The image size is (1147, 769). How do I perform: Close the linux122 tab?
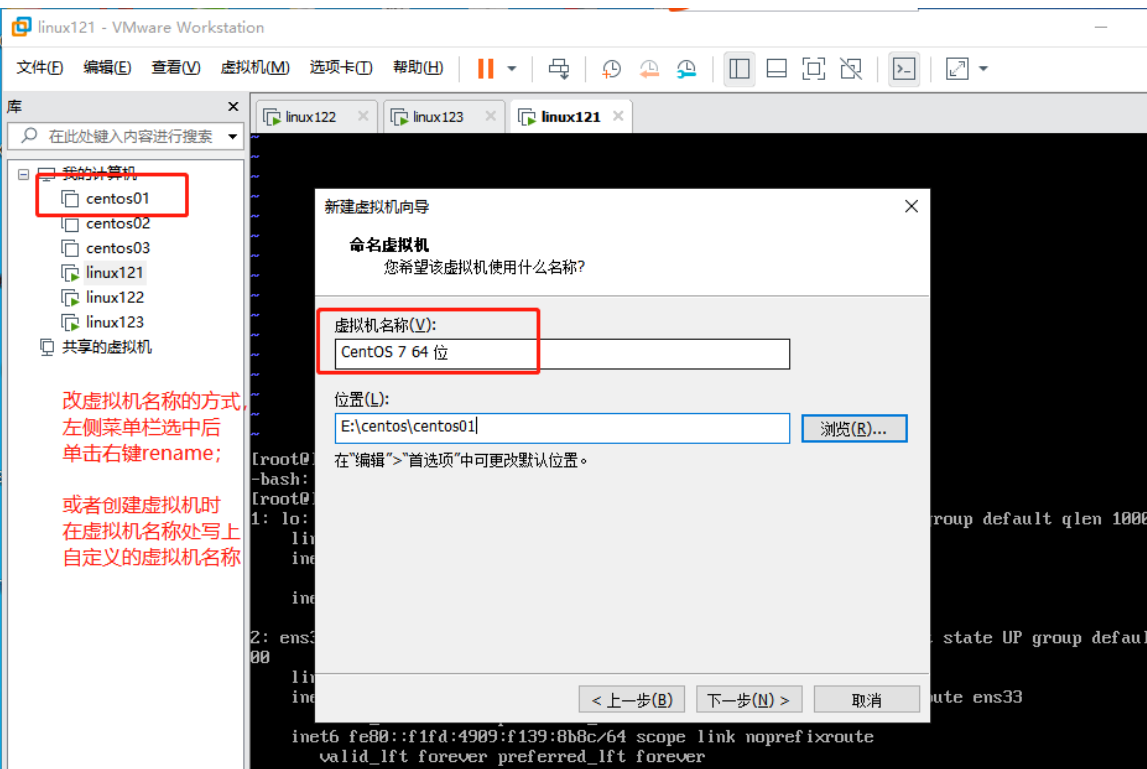click(x=363, y=116)
